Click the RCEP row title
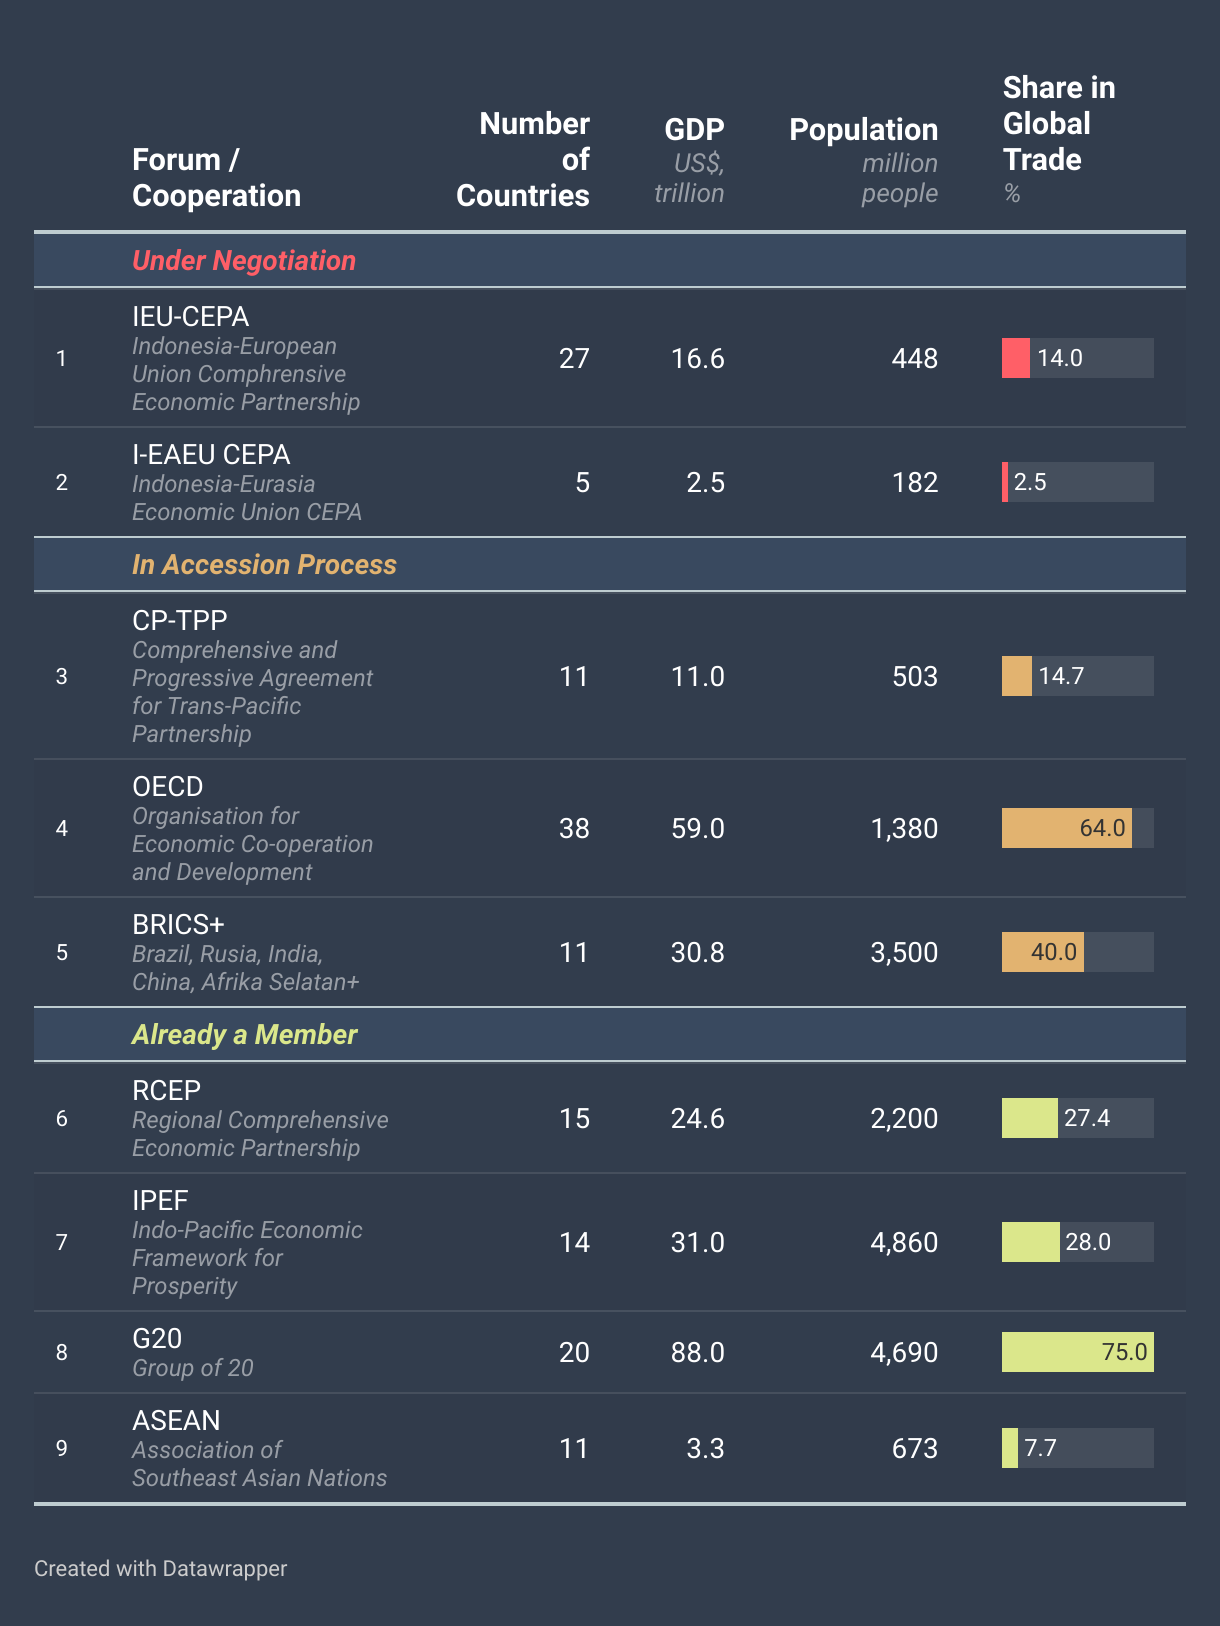 167,1091
